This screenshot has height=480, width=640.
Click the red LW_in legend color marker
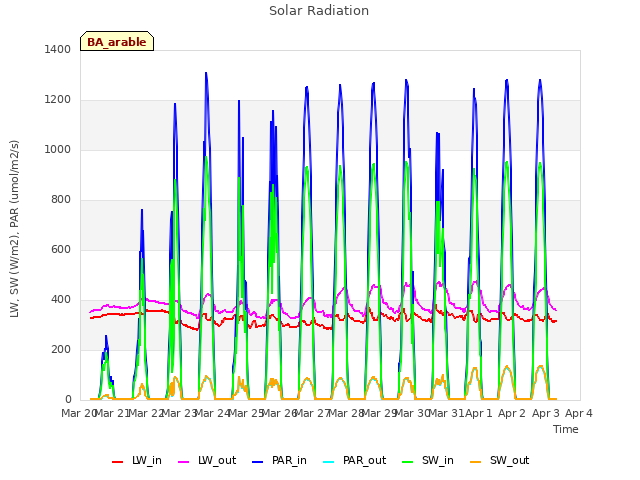118,462
